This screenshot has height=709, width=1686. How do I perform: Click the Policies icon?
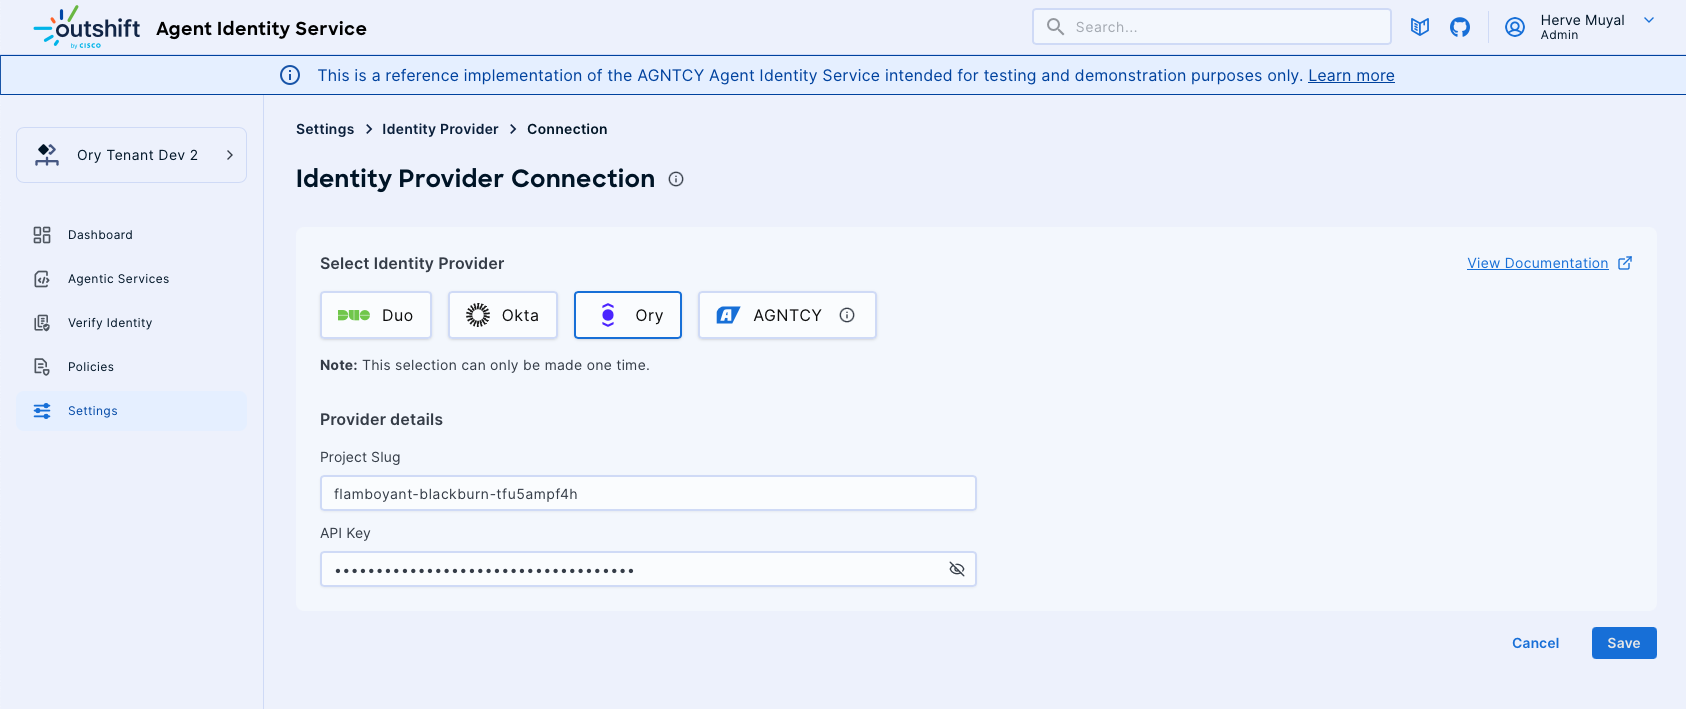pyautogui.click(x=42, y=367)
